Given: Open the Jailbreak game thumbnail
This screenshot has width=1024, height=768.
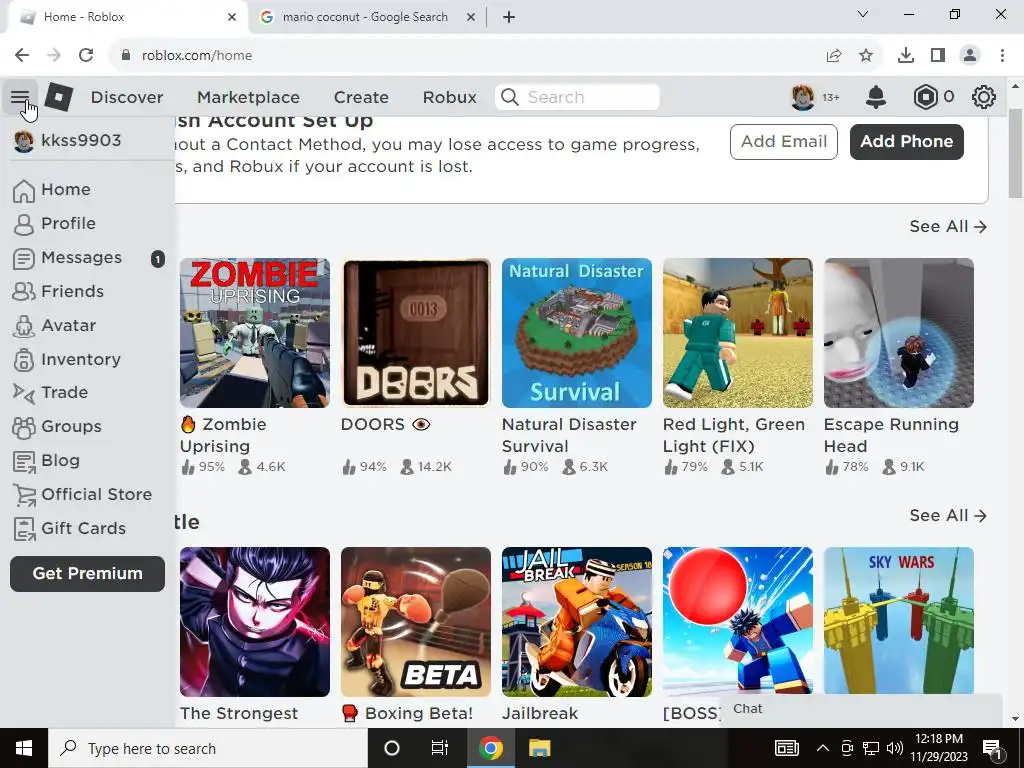Looking at the screenshot, I should [x=577, y=622].
